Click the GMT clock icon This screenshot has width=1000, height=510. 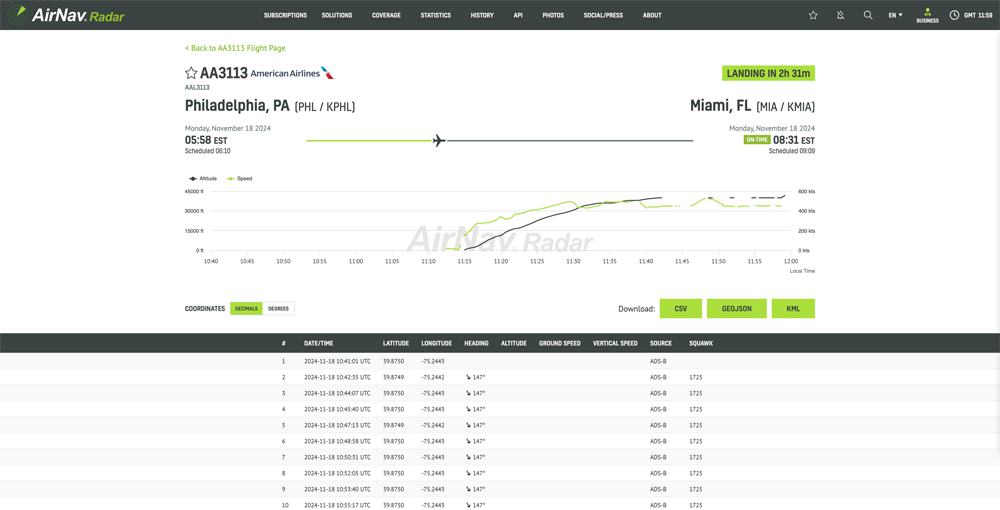954,15
